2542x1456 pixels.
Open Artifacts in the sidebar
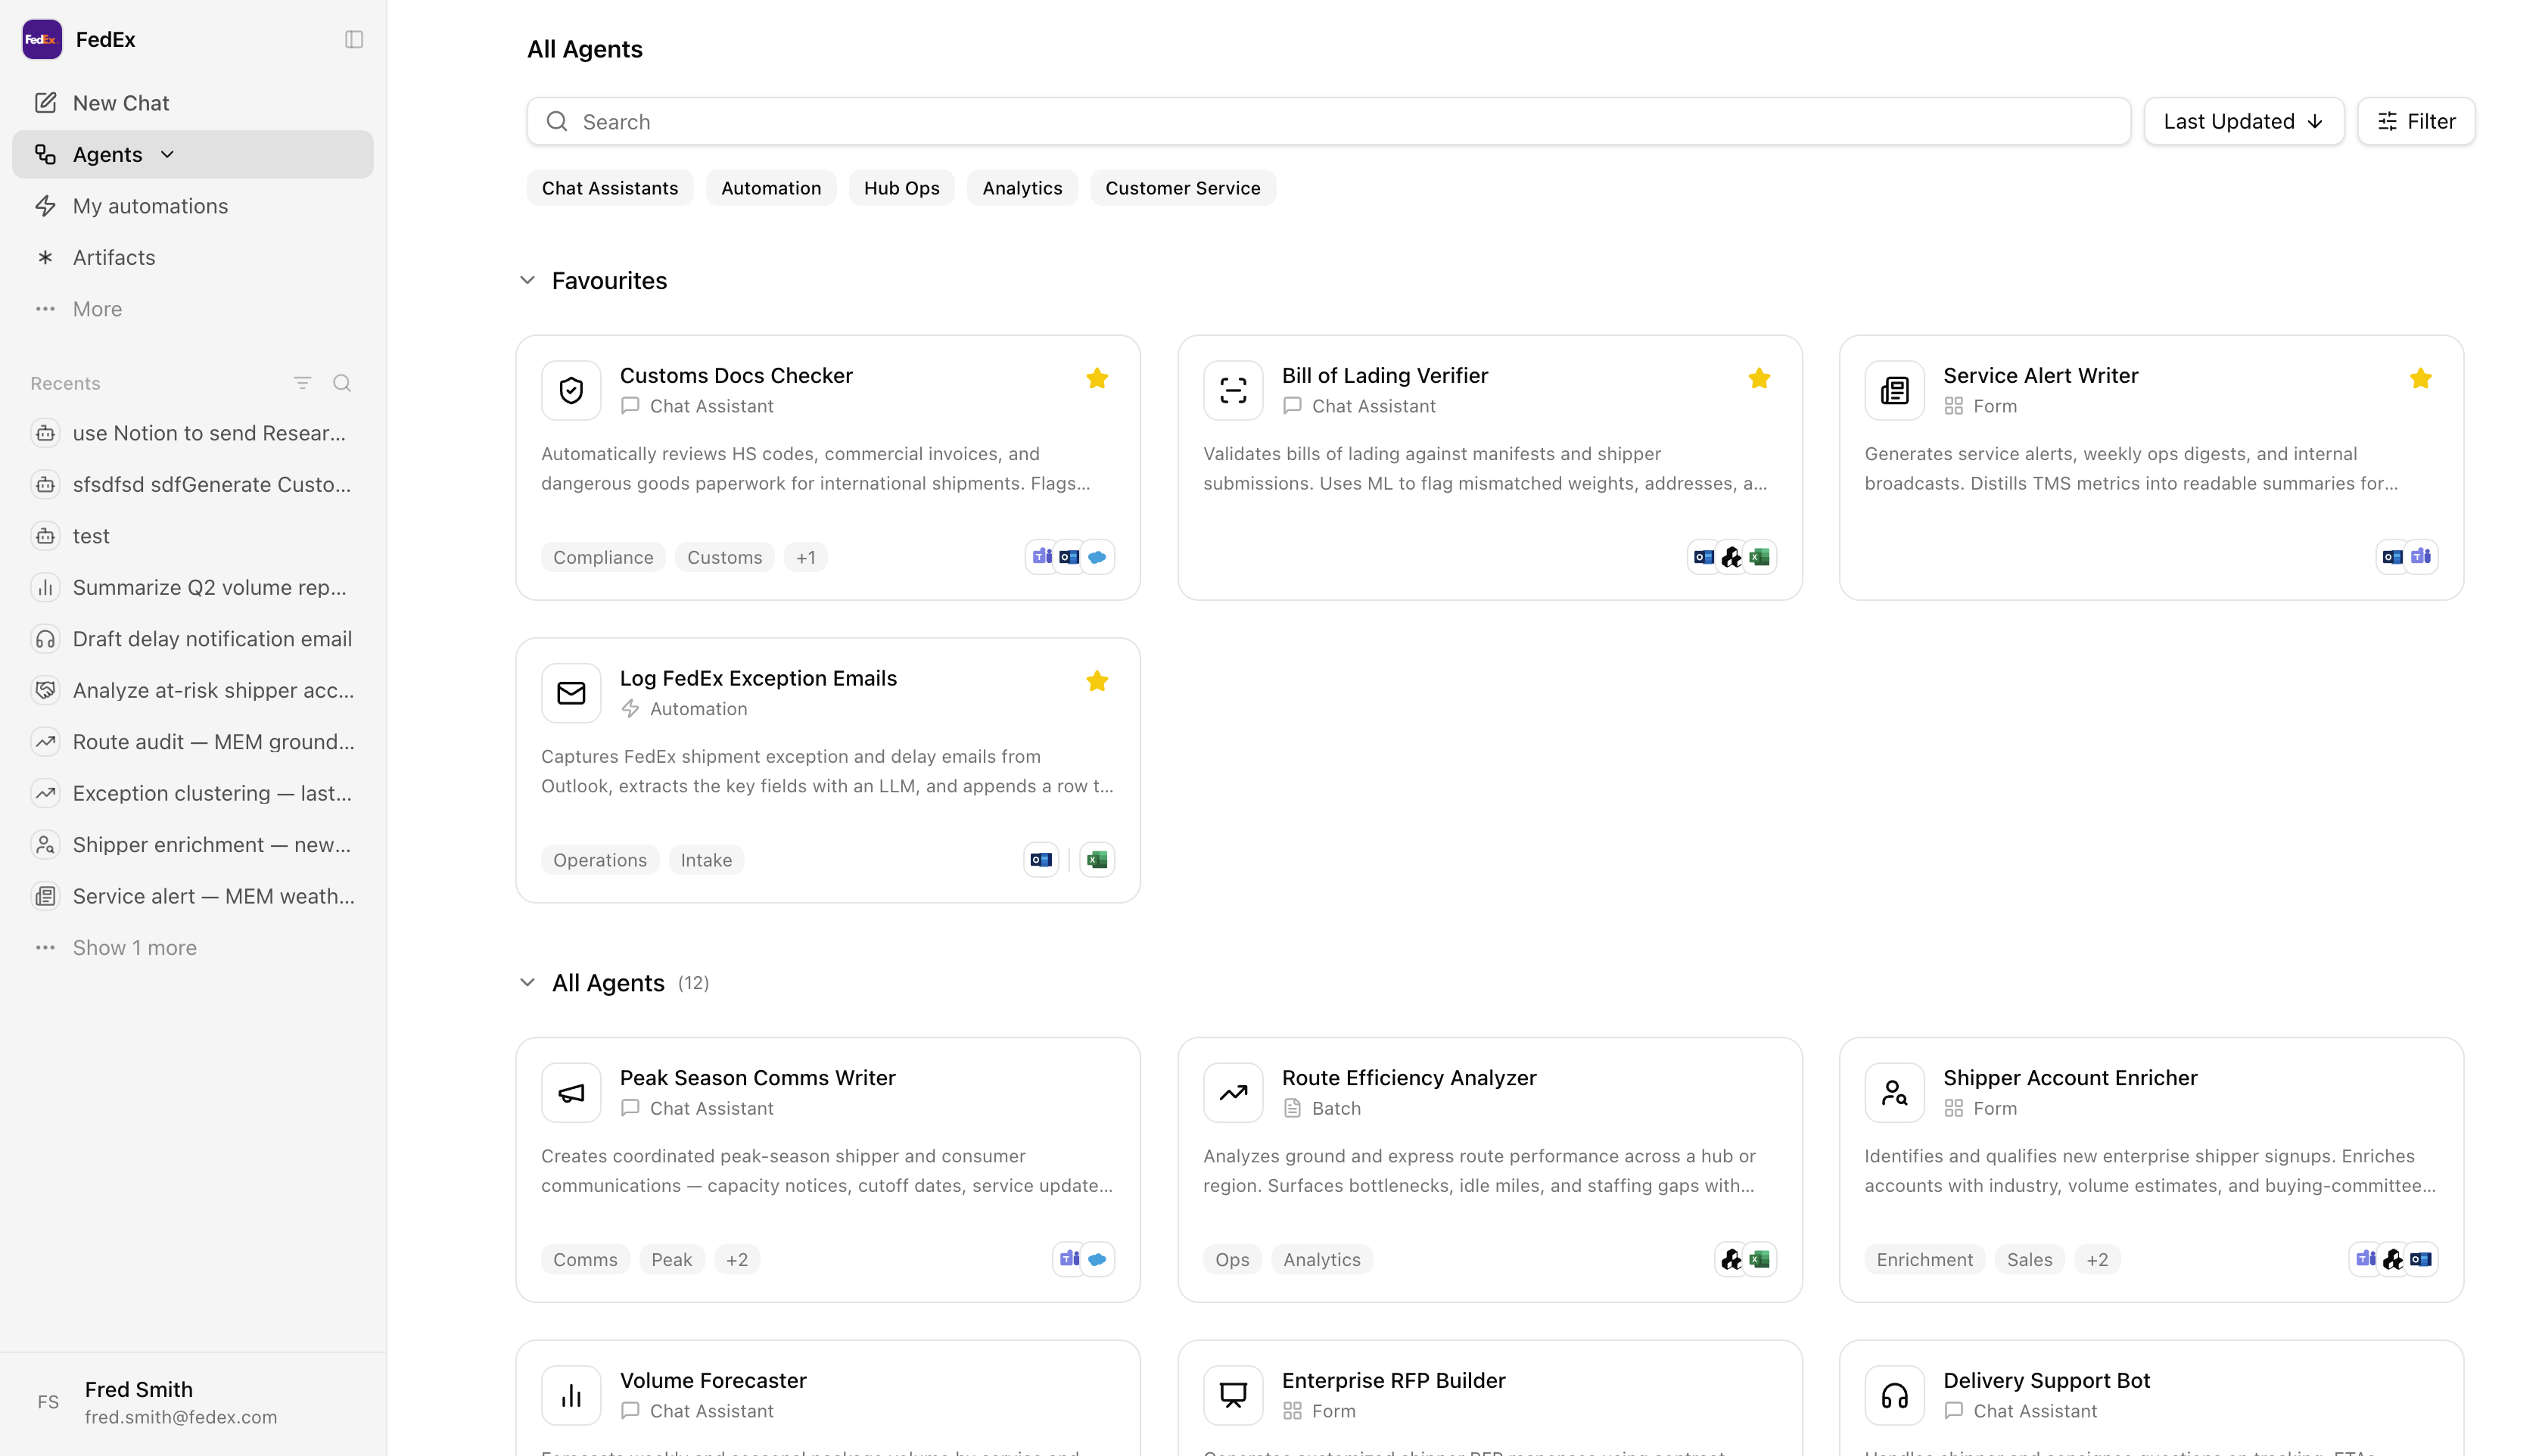coord(193,257)
